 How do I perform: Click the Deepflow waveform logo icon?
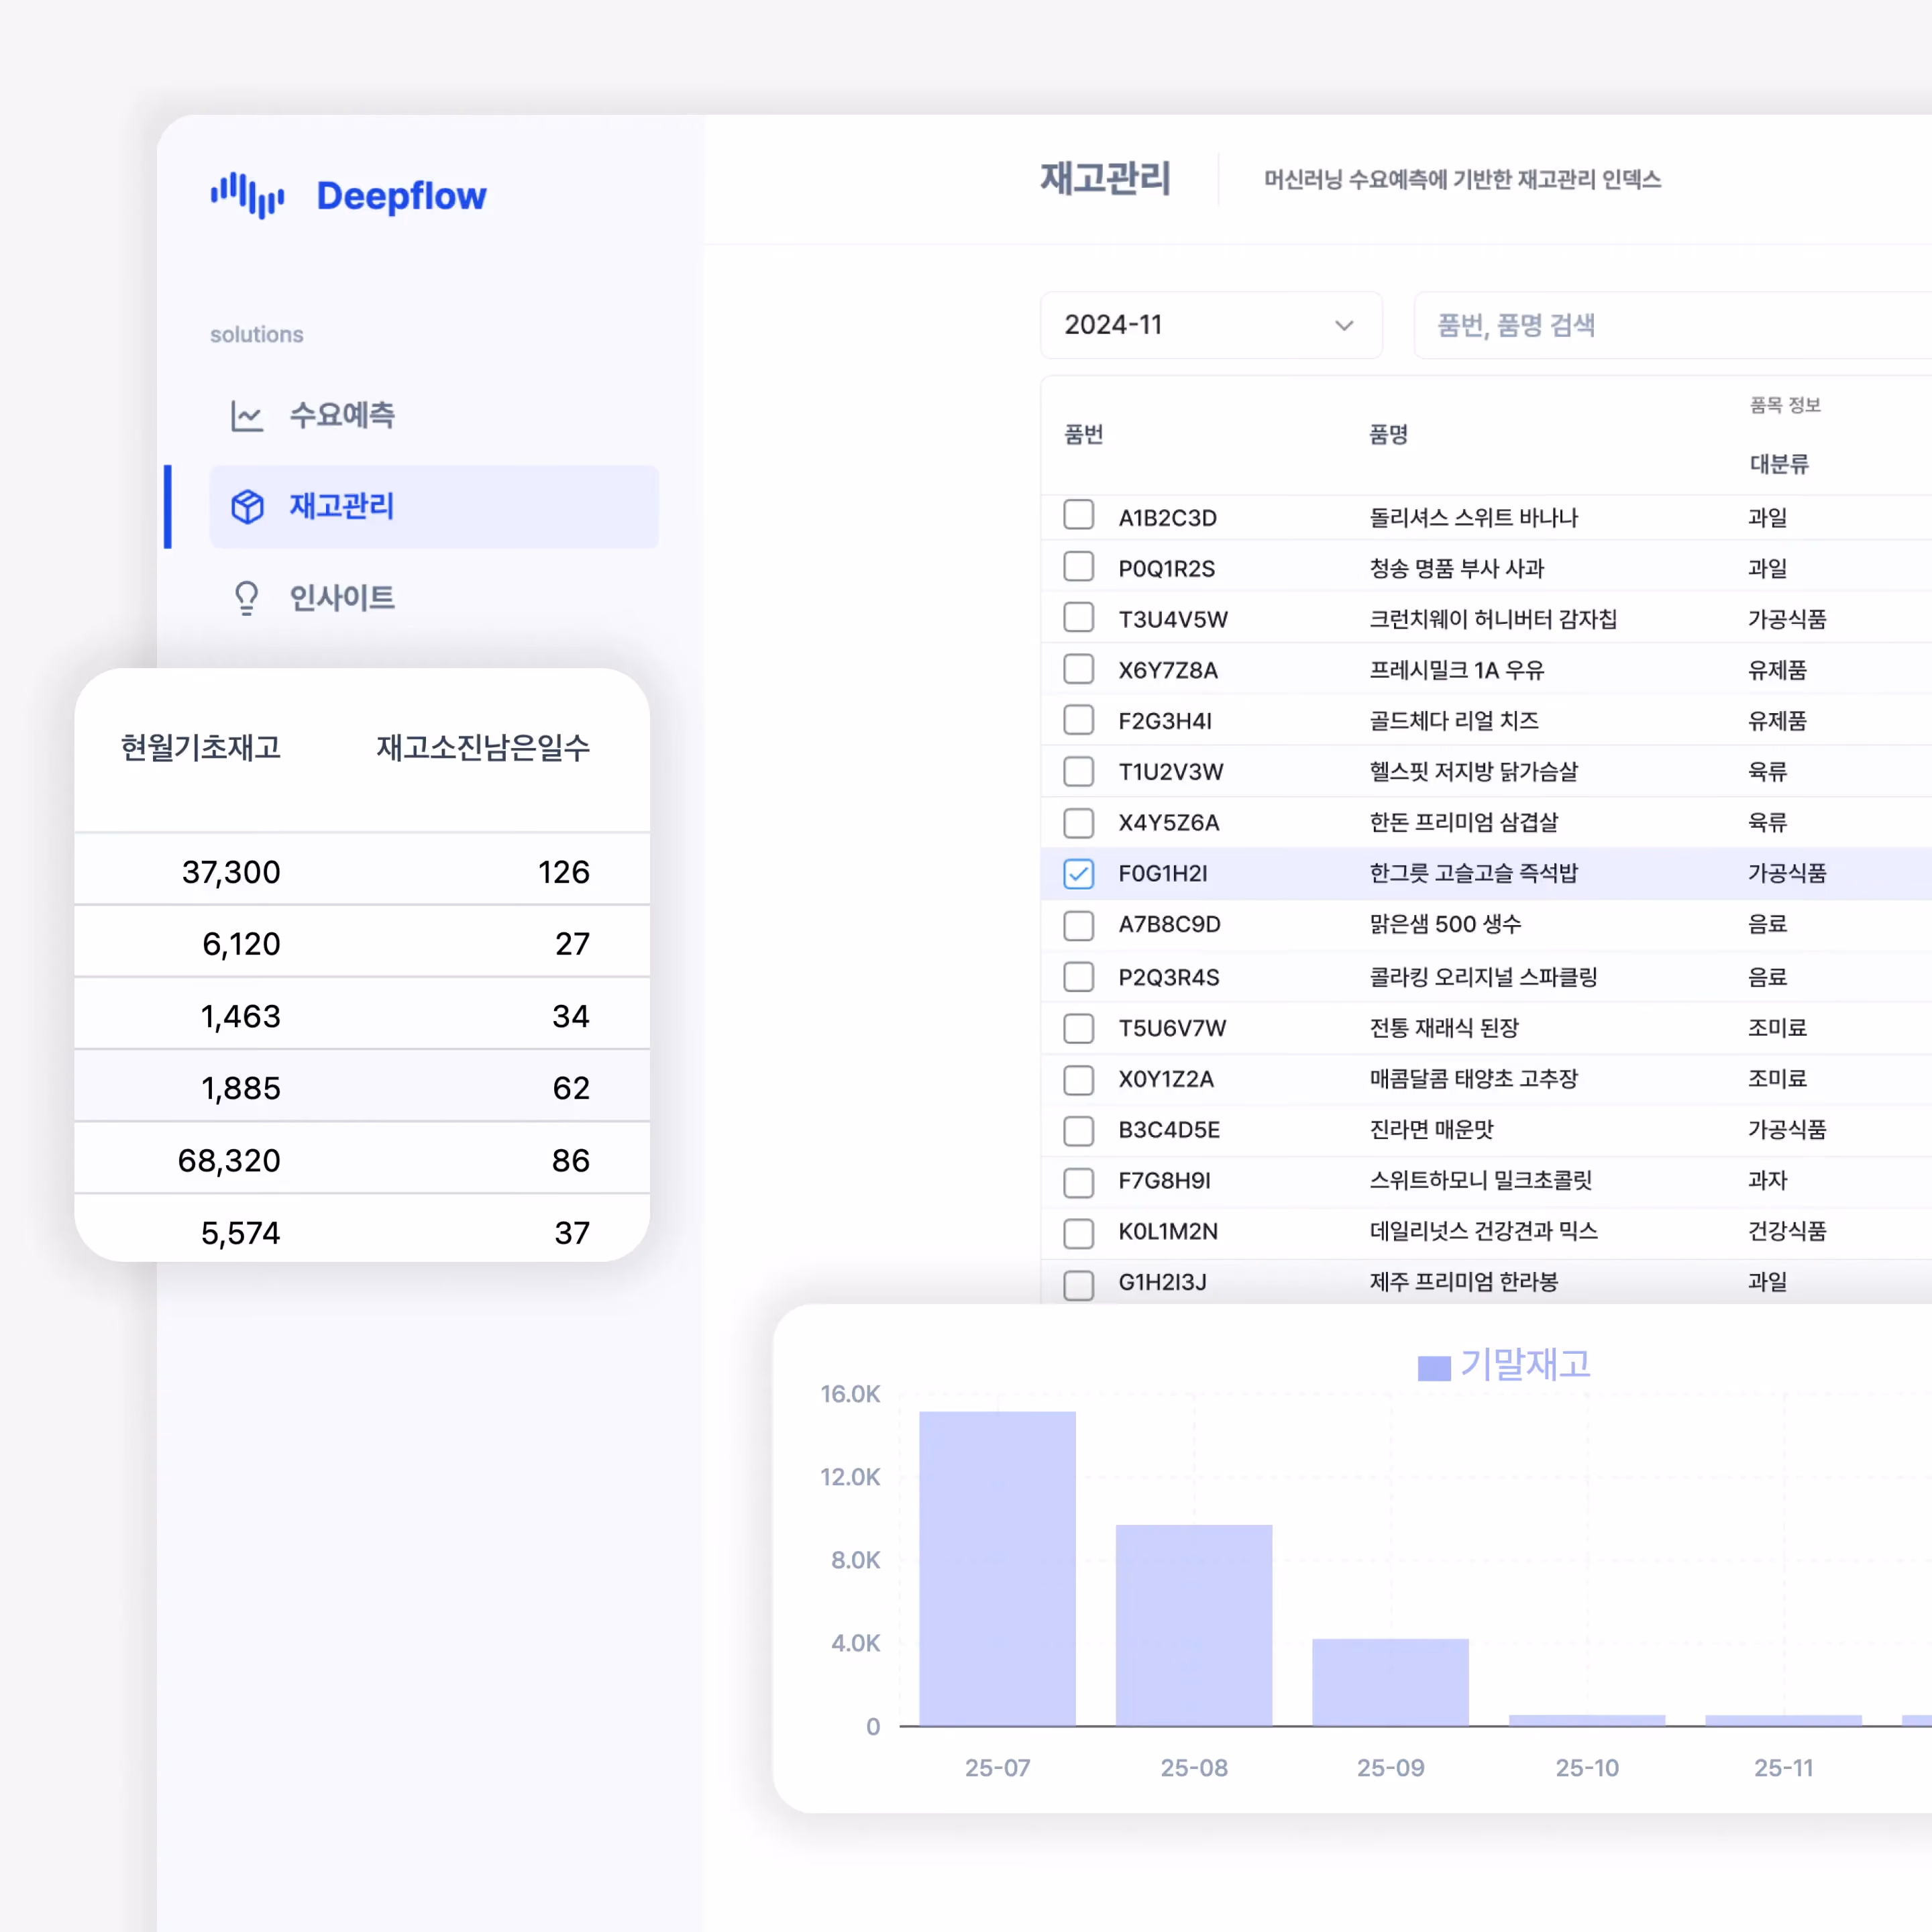pos(247,195)
